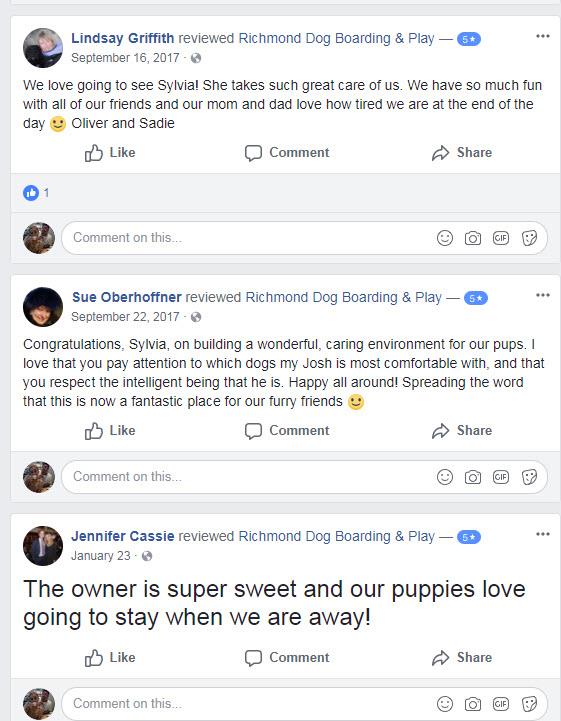
Task: Click camera icon in Lindsay's comment box
Action: 473,238
